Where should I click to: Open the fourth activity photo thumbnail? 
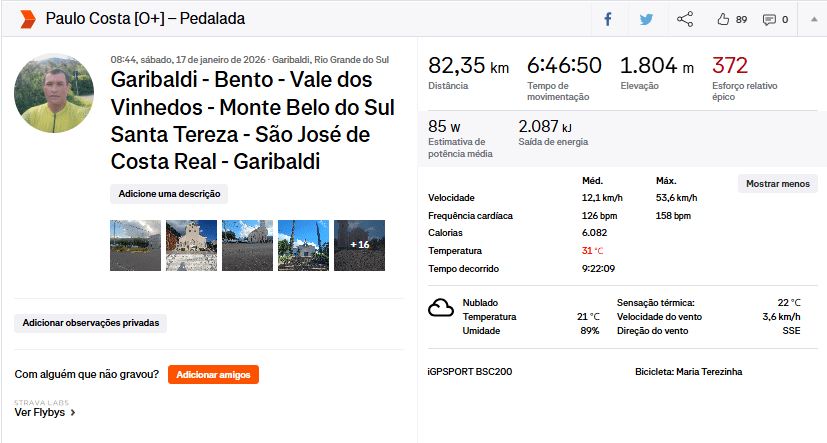(303, 245)
